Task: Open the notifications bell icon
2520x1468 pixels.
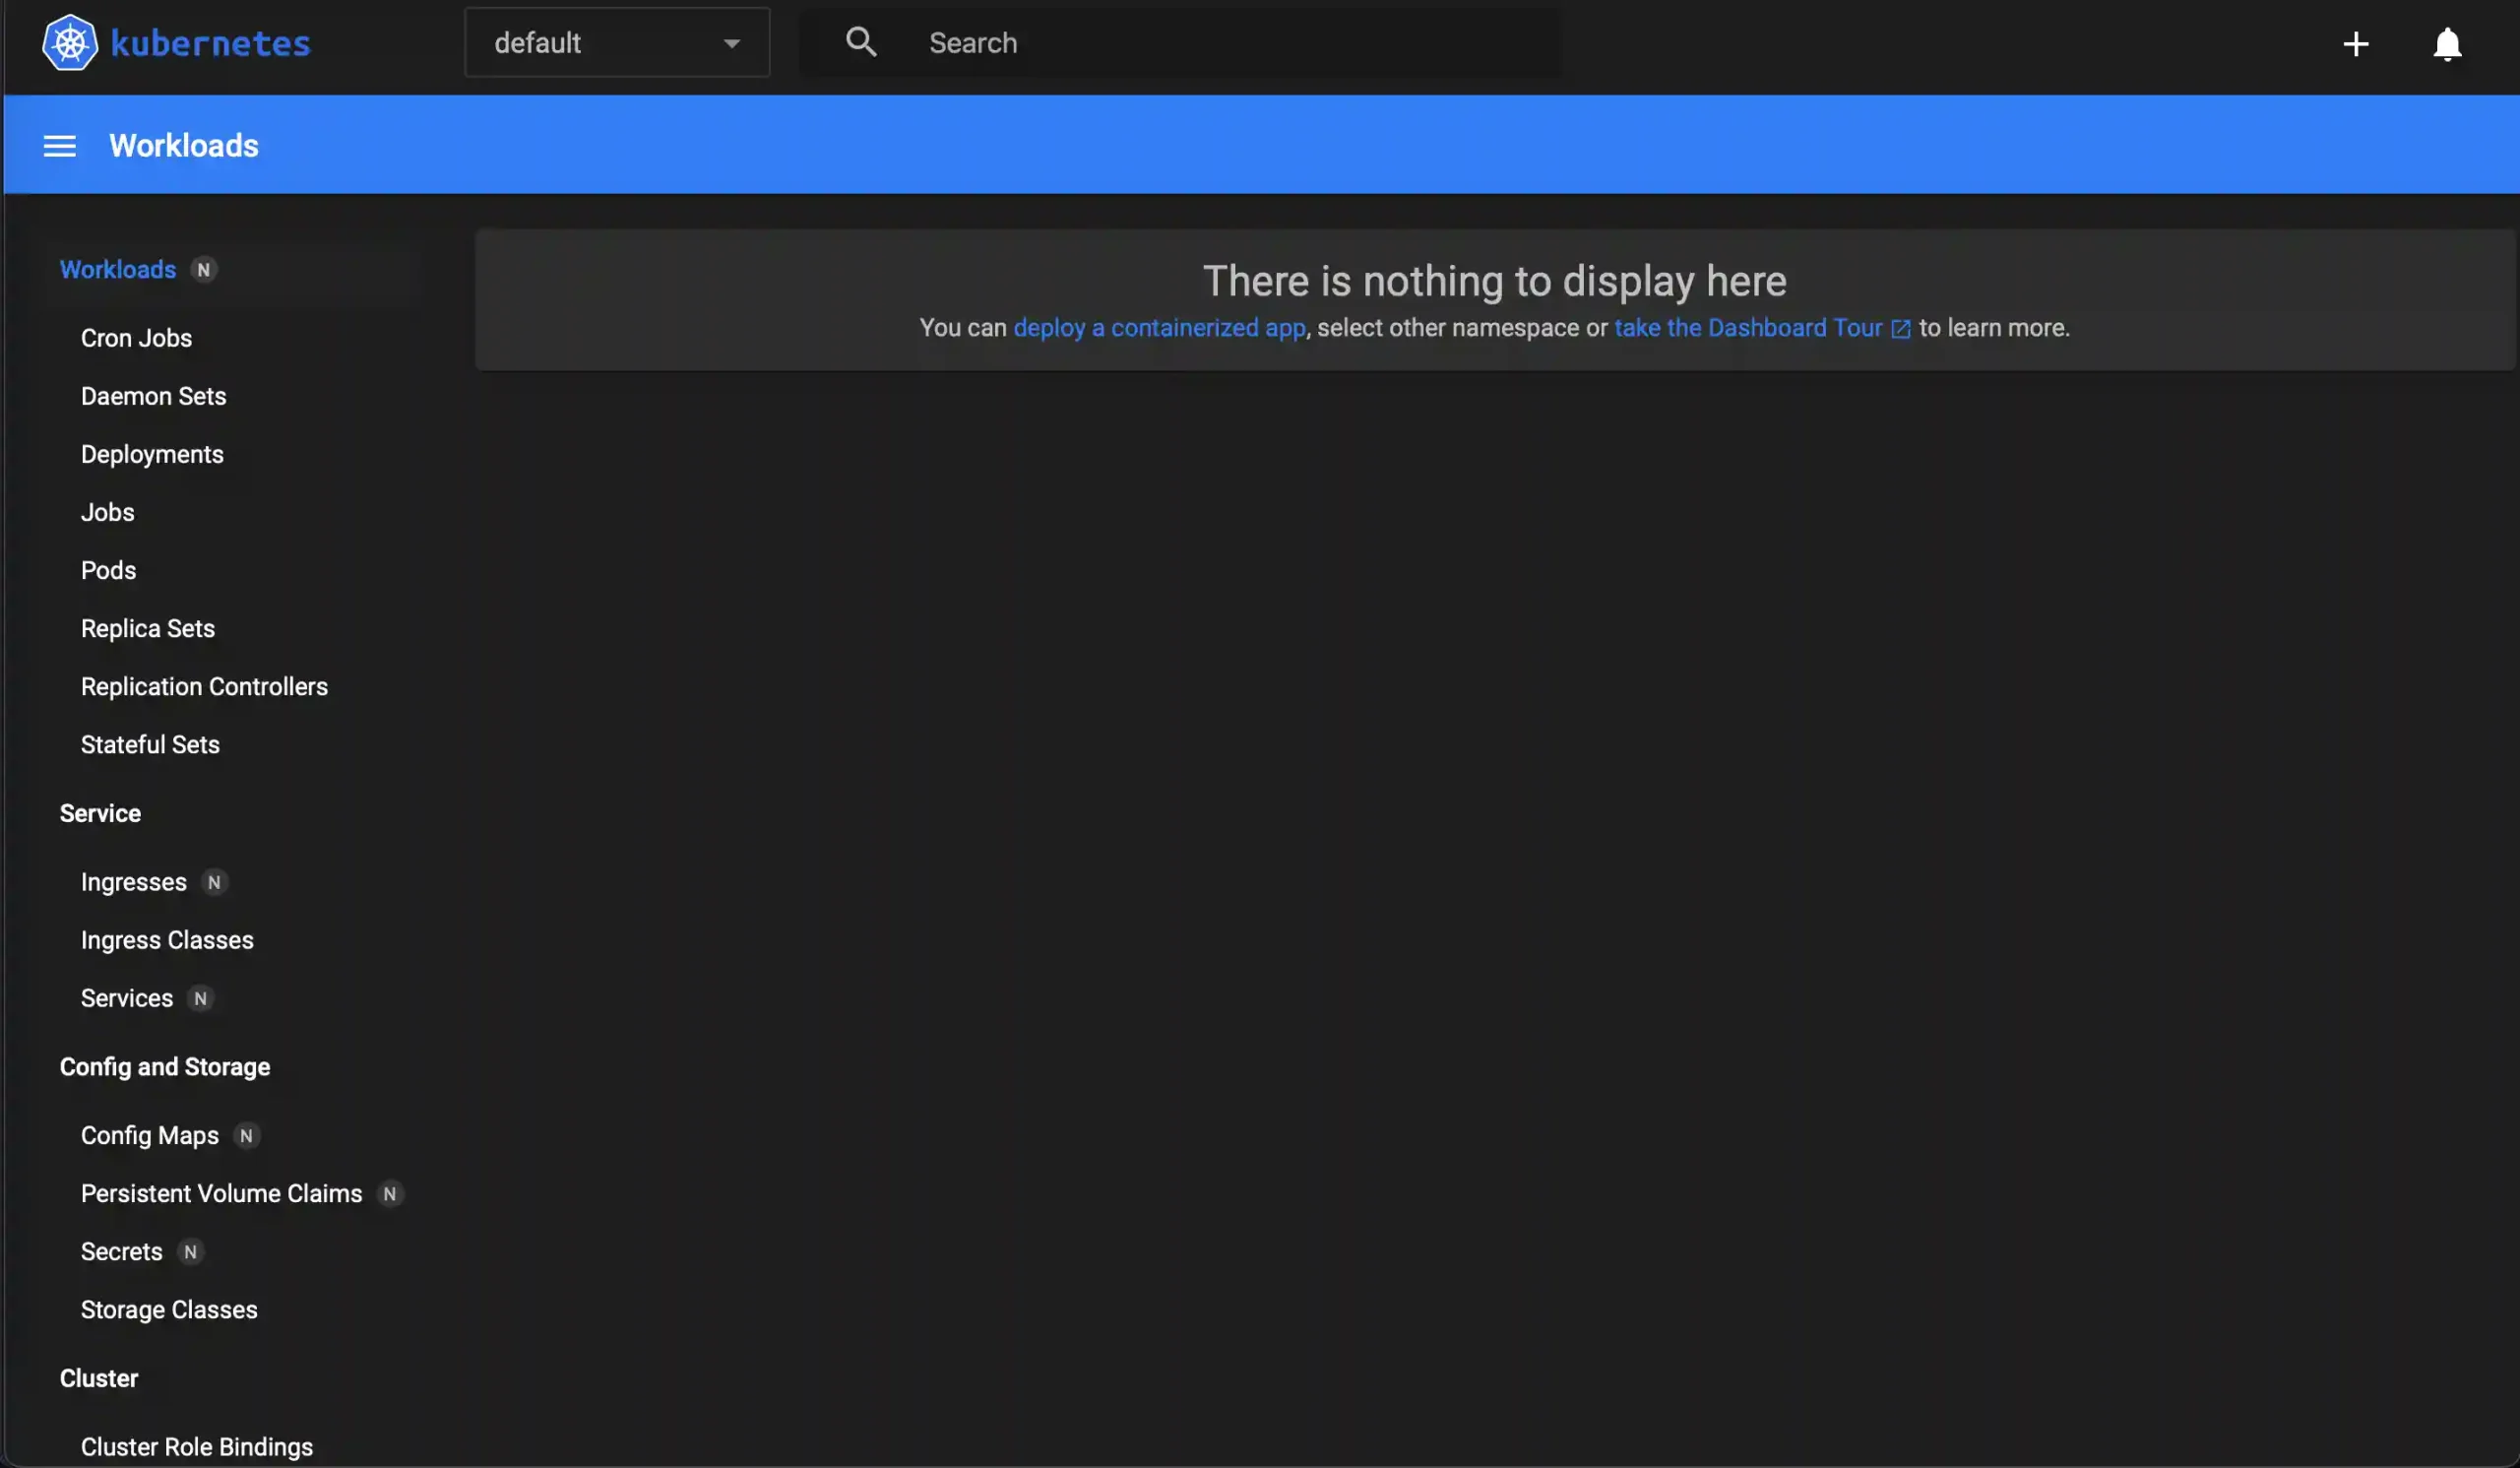Action: (x=2446, y=44)
